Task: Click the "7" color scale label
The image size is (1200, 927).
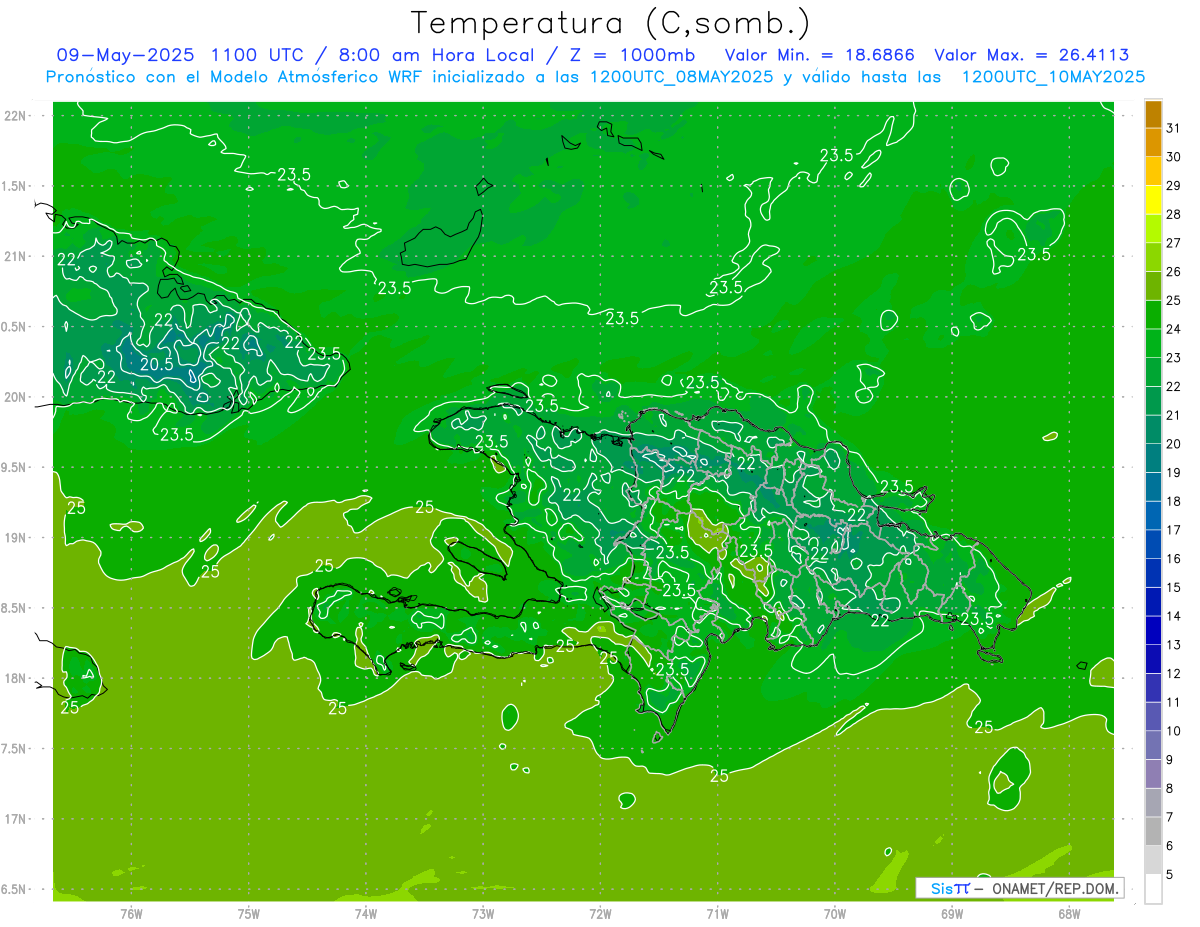Action: tap(1170, 817)
